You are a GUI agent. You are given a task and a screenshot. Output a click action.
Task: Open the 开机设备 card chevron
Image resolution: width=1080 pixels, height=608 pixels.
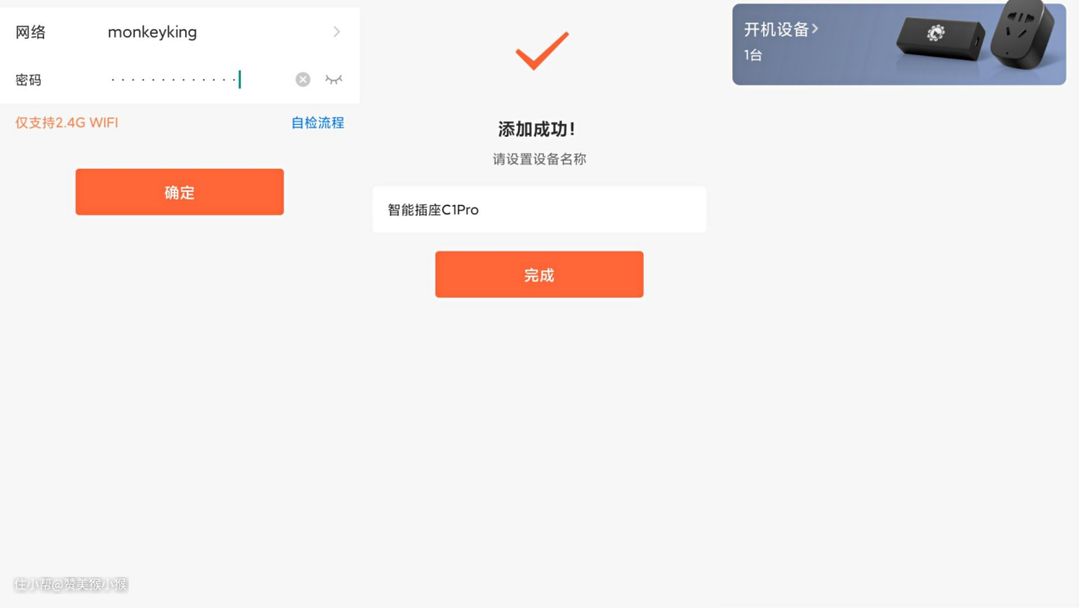816,29
